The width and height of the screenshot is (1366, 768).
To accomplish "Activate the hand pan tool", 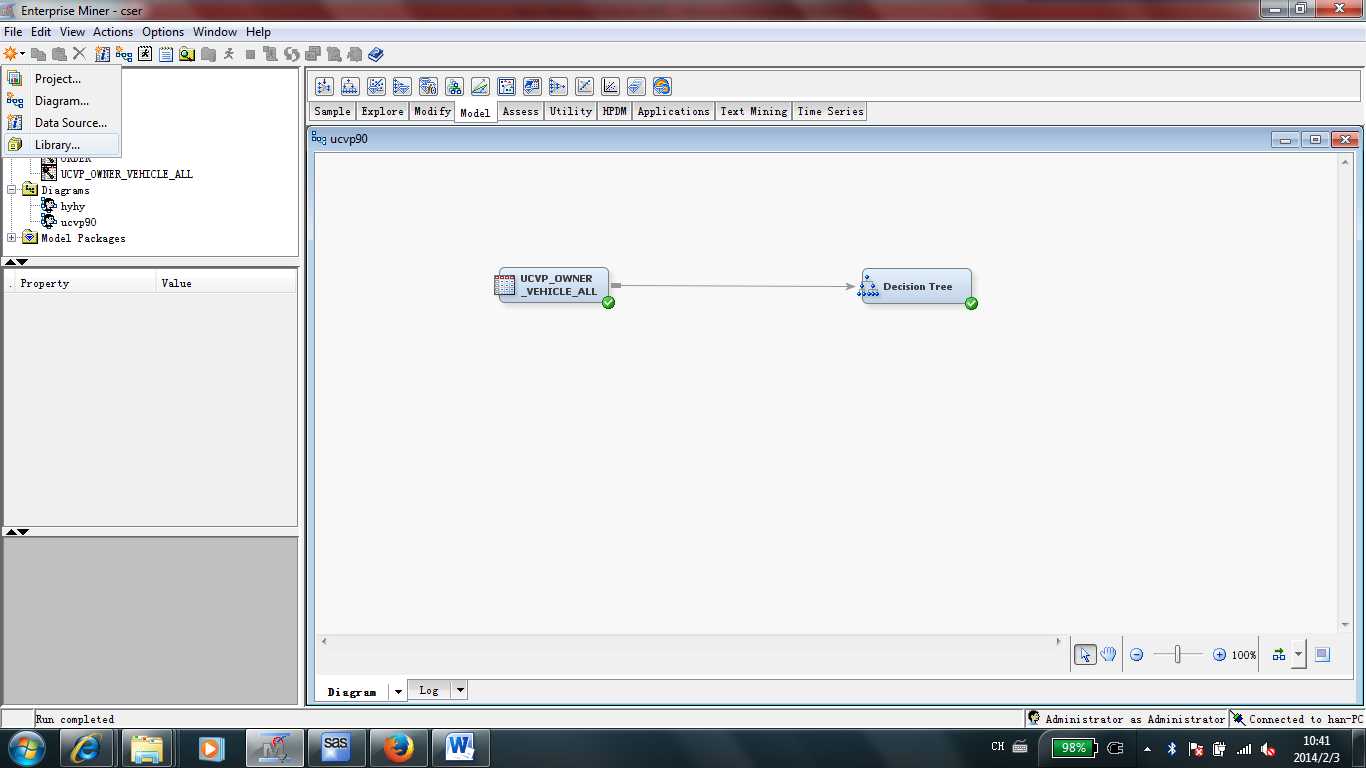I will (x=1108, y=655).
